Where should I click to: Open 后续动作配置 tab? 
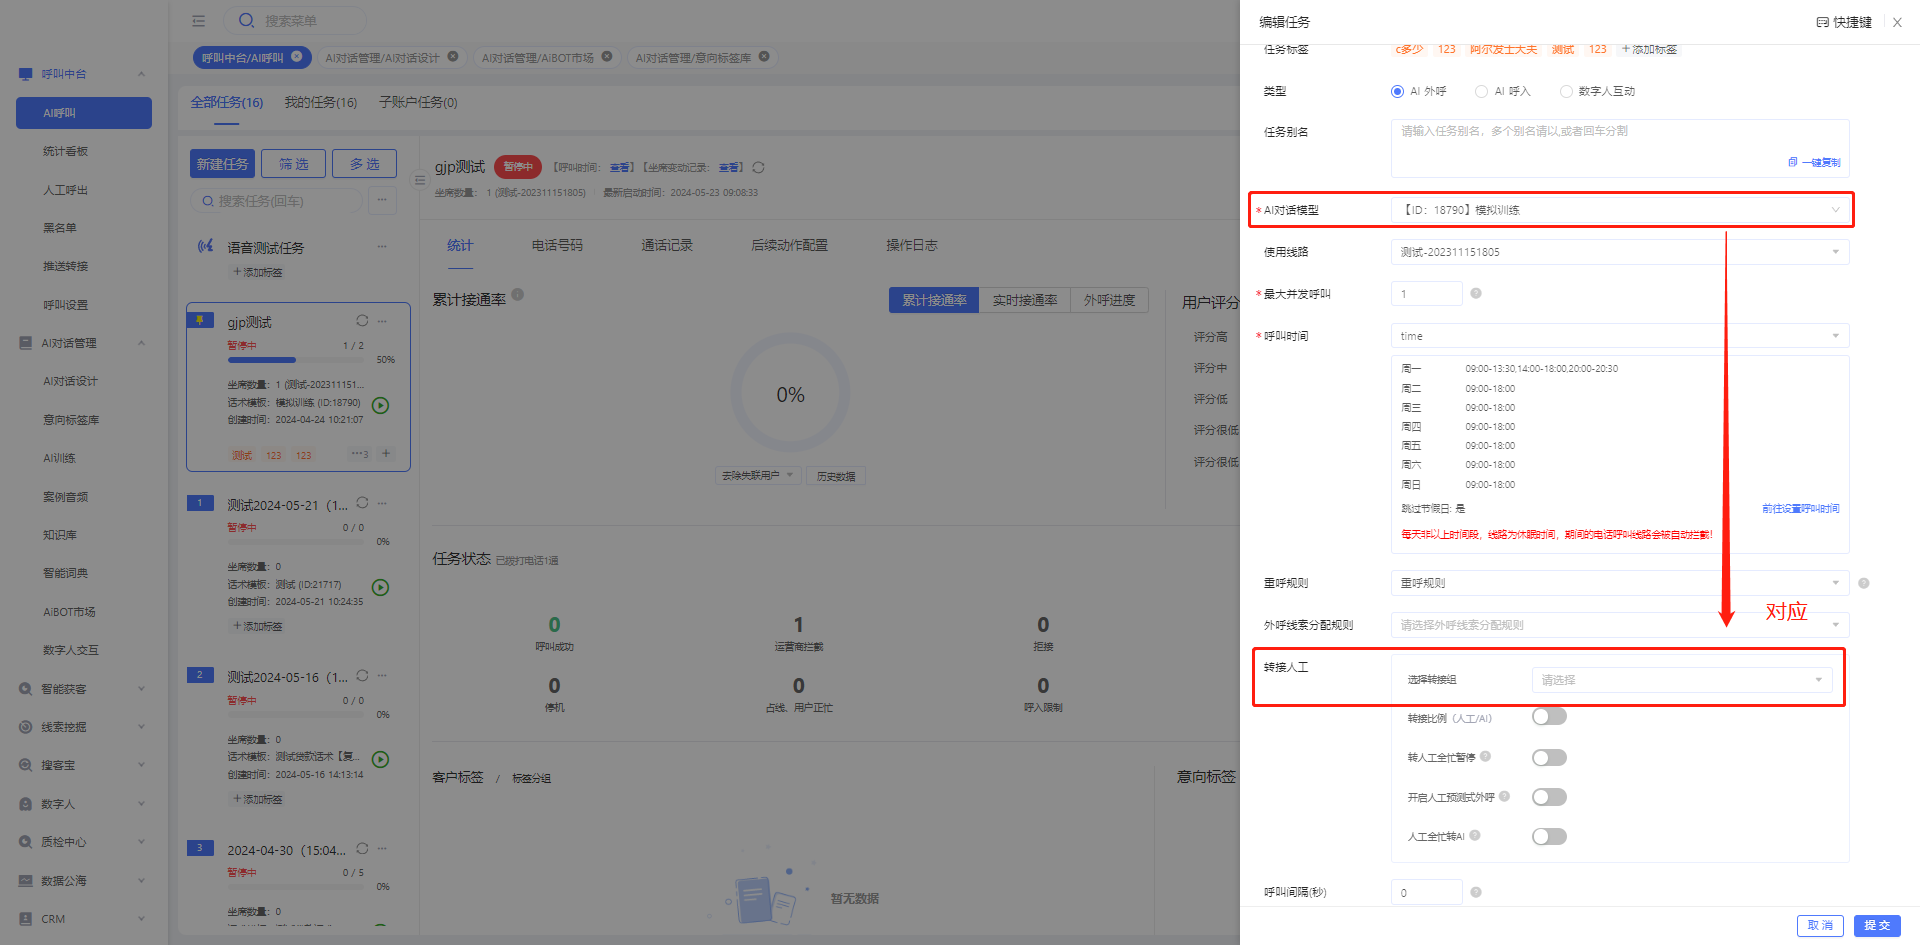click(x=789, y=245)
